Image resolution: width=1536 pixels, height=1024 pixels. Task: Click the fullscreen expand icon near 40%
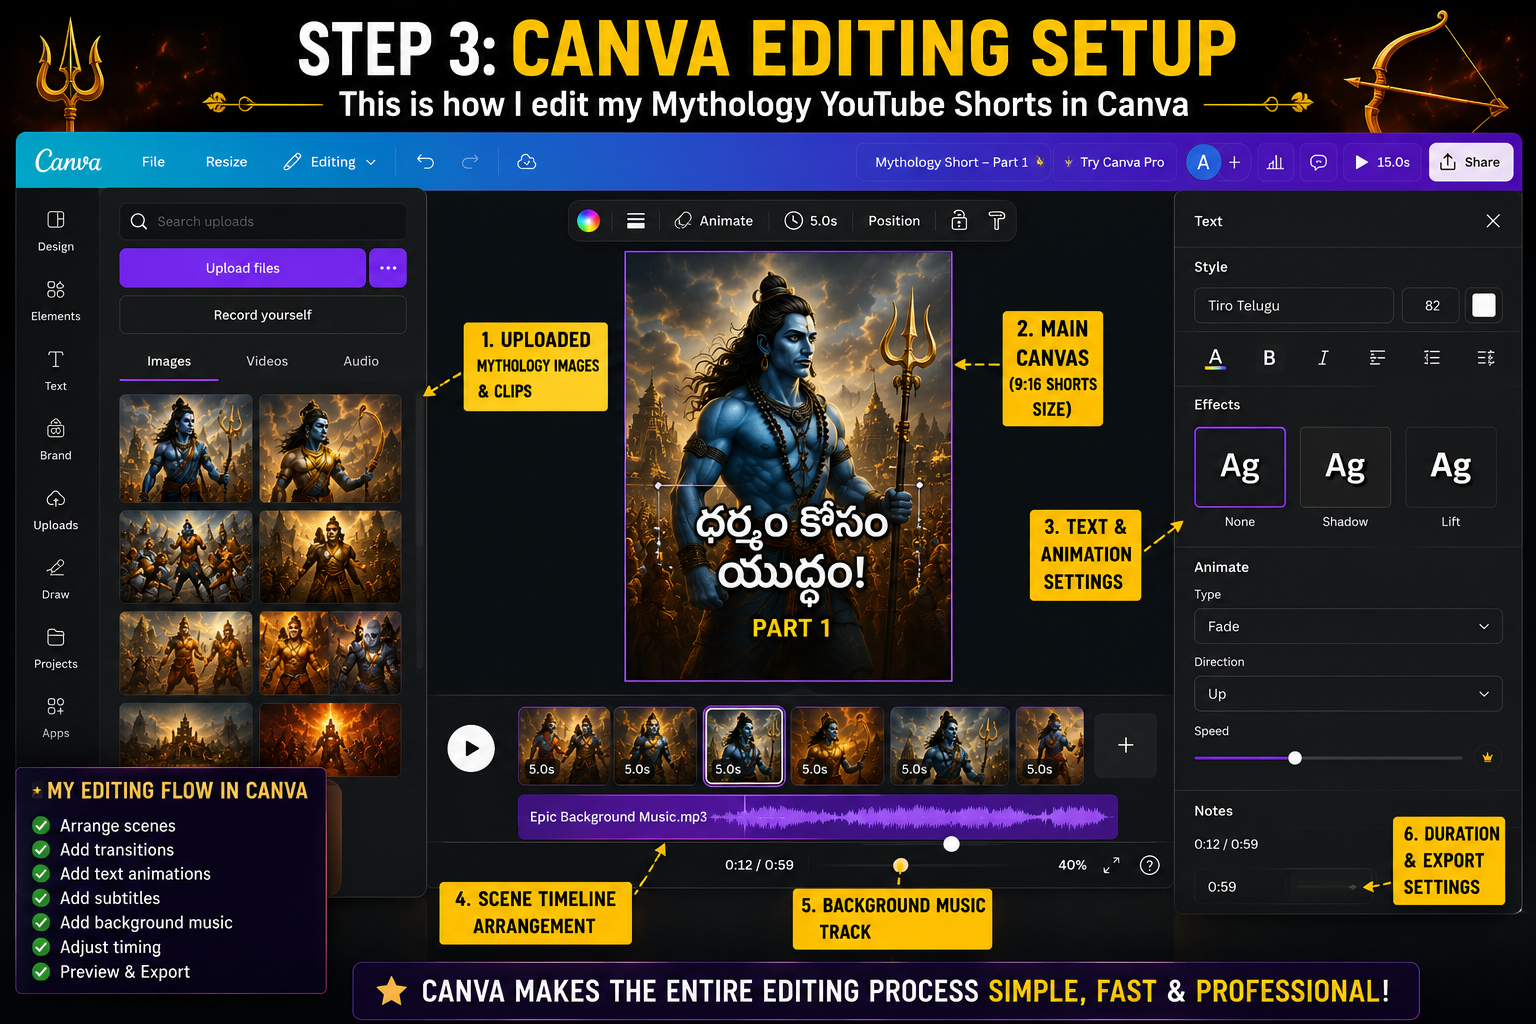pyautogui.click(x=1111, y=865)
